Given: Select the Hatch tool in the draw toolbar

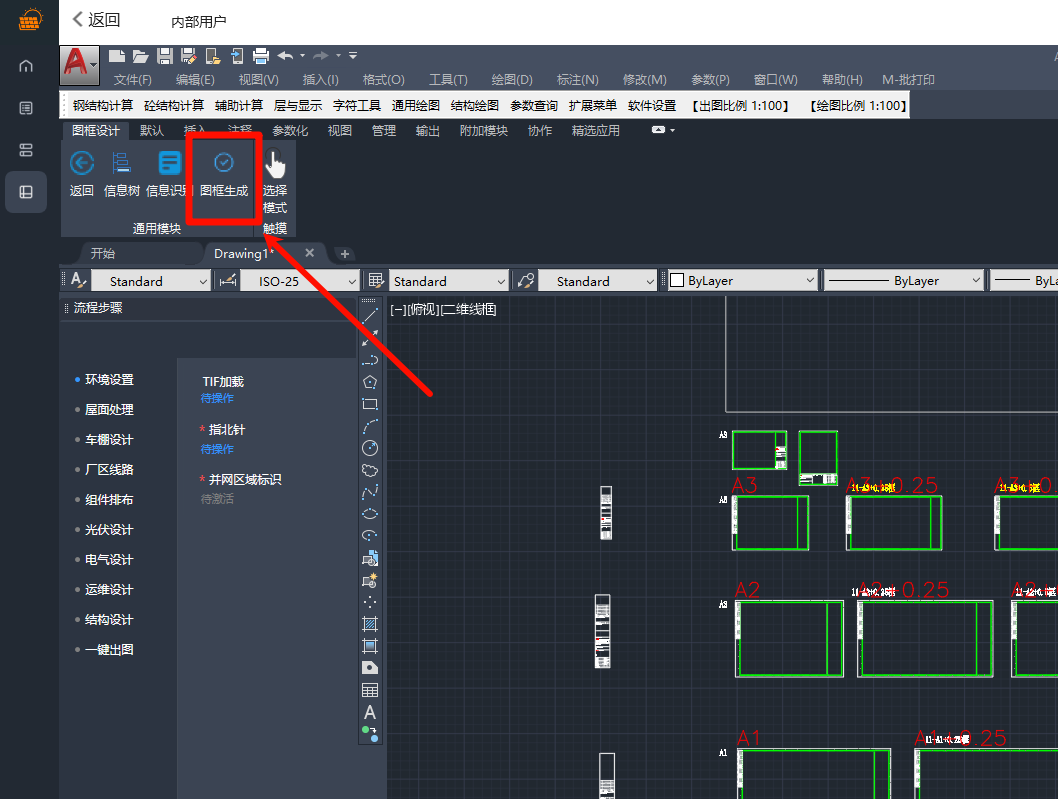Looking at the screenshot, I should coord(370,623).
